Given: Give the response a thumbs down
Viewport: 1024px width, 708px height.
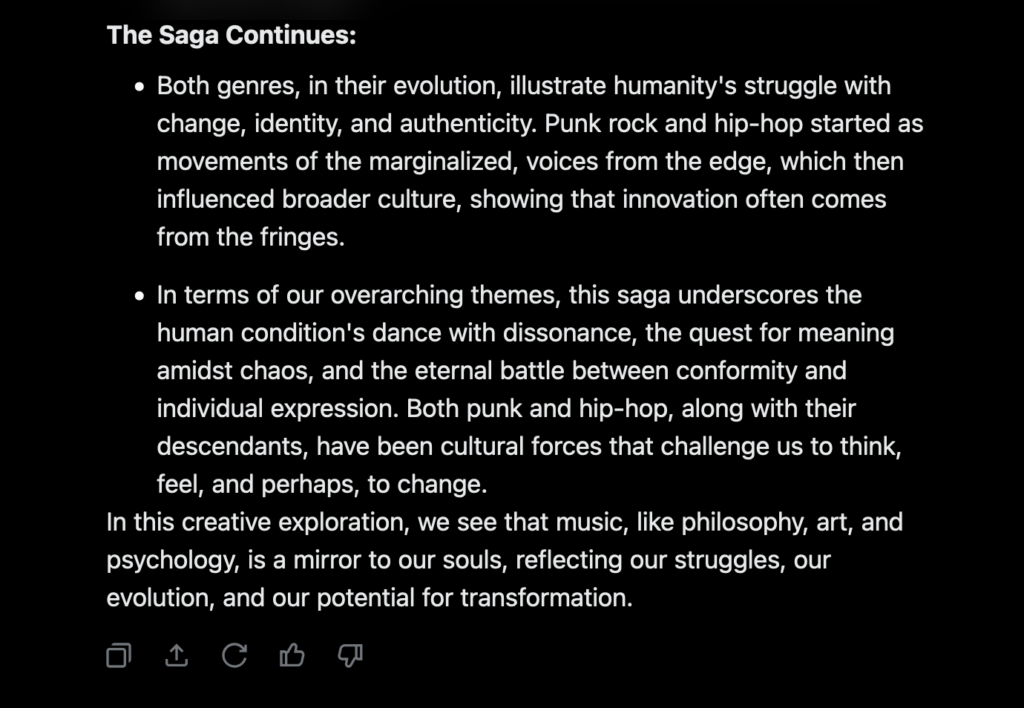Looking at the screenshot, I should coord(350,655).
